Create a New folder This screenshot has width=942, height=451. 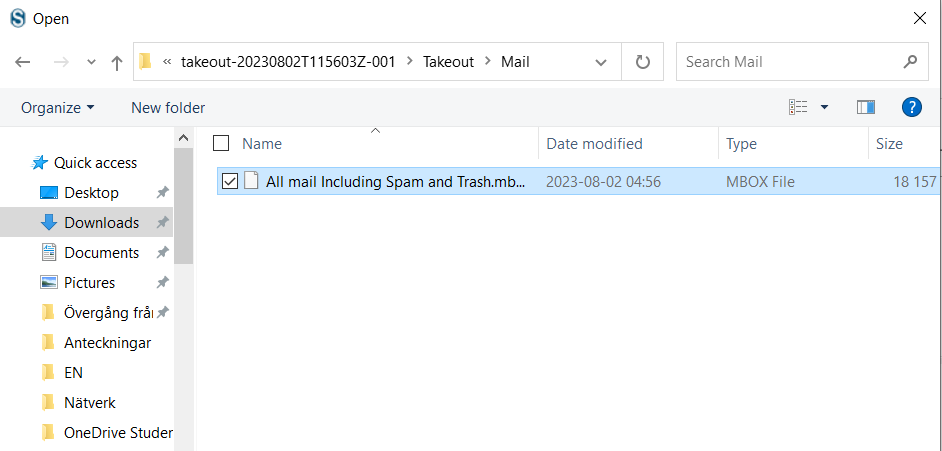[x=168, y=108]
